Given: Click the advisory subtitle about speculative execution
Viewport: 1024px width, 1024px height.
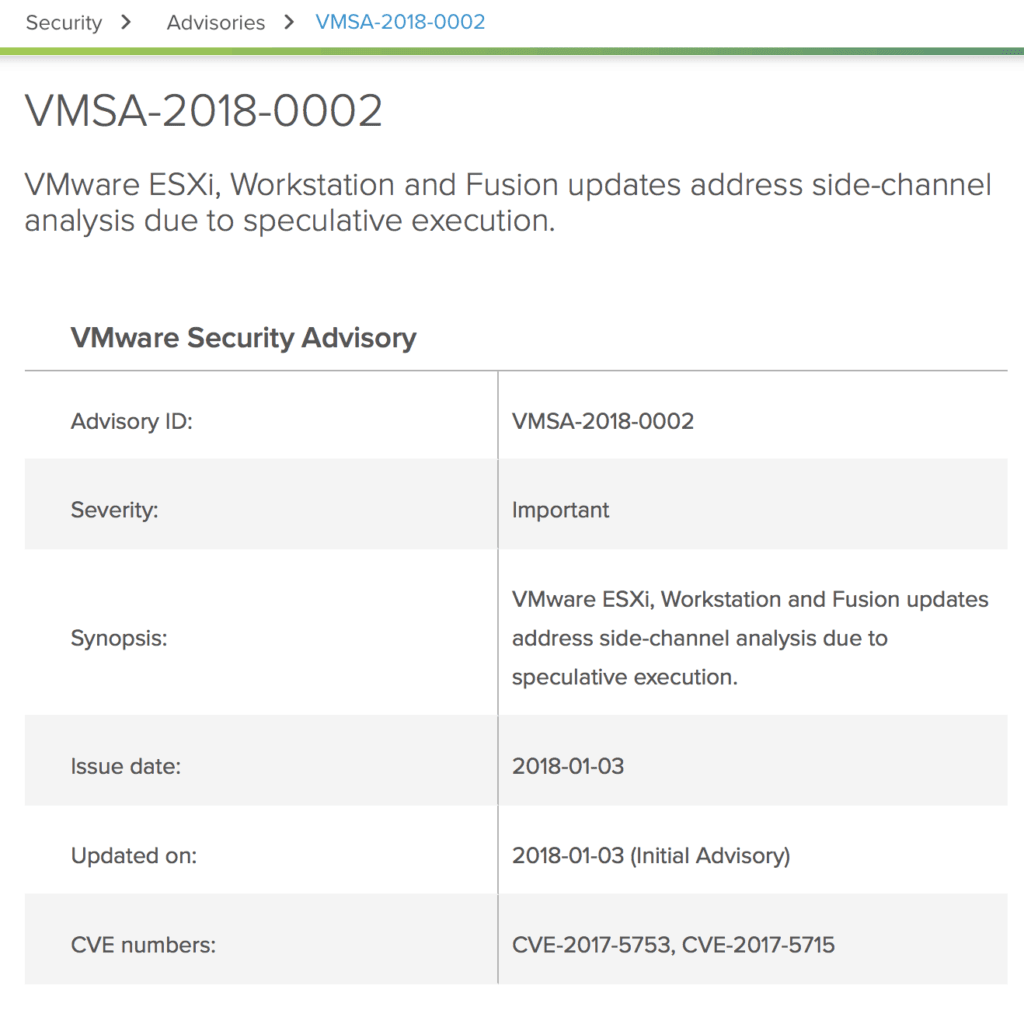Looking at the screenshot, I should tap(507, 202).
